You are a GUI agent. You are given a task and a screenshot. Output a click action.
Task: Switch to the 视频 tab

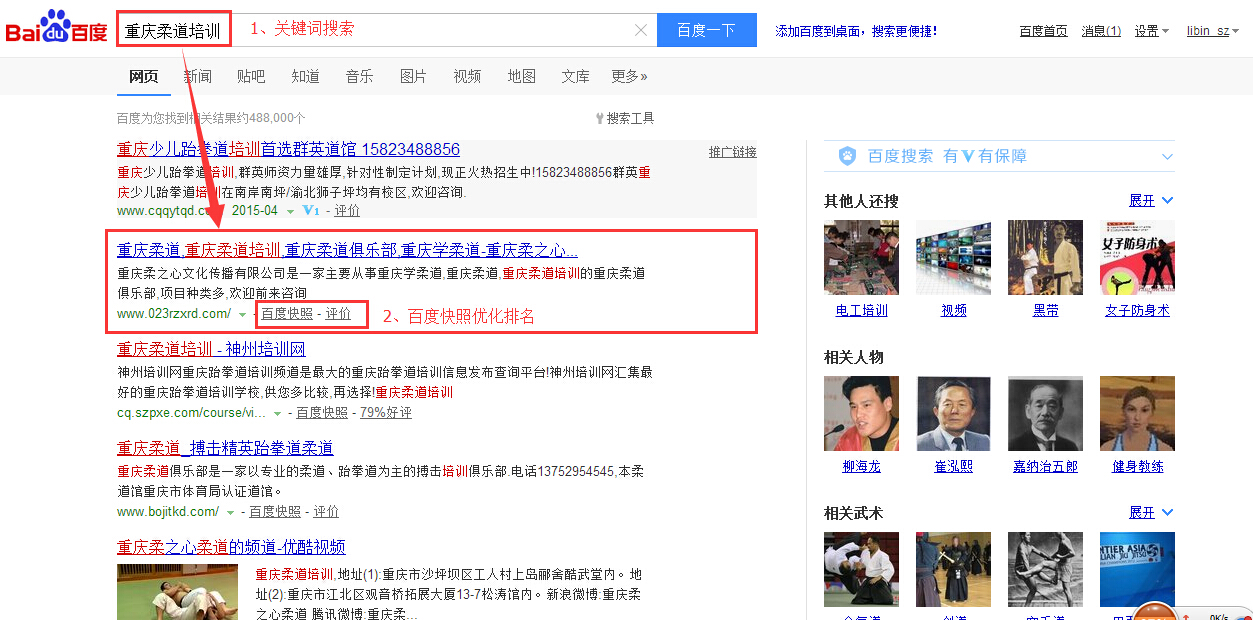tap(467, 76)
